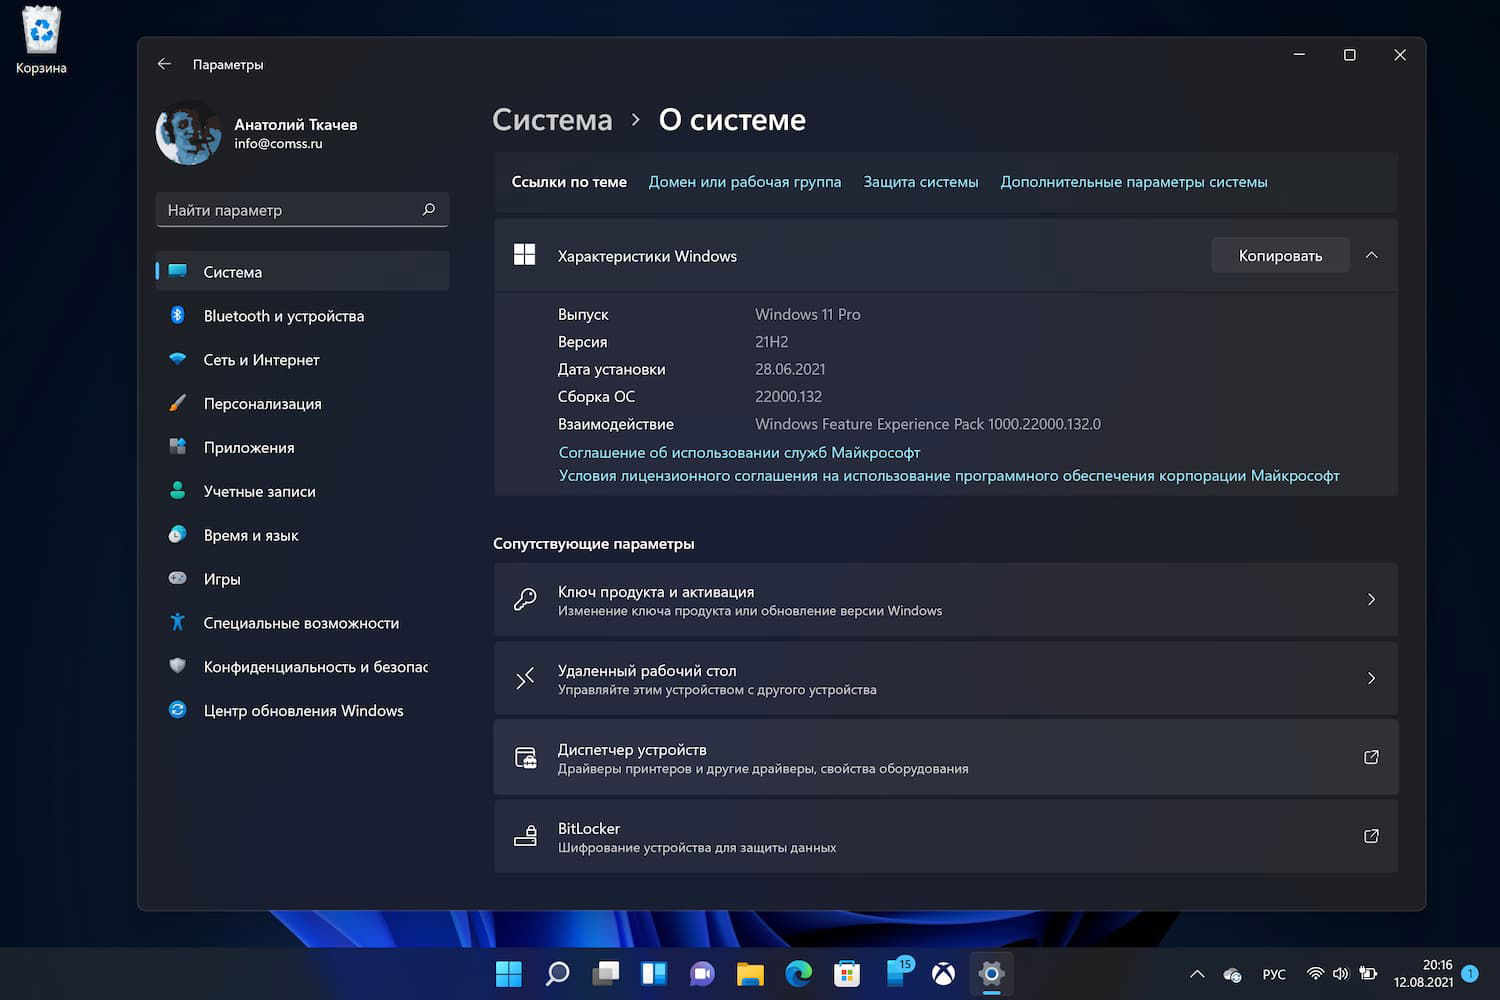
Task: Launch Microsoft Edge from the taskbar
Action: (x=798, y=973)
